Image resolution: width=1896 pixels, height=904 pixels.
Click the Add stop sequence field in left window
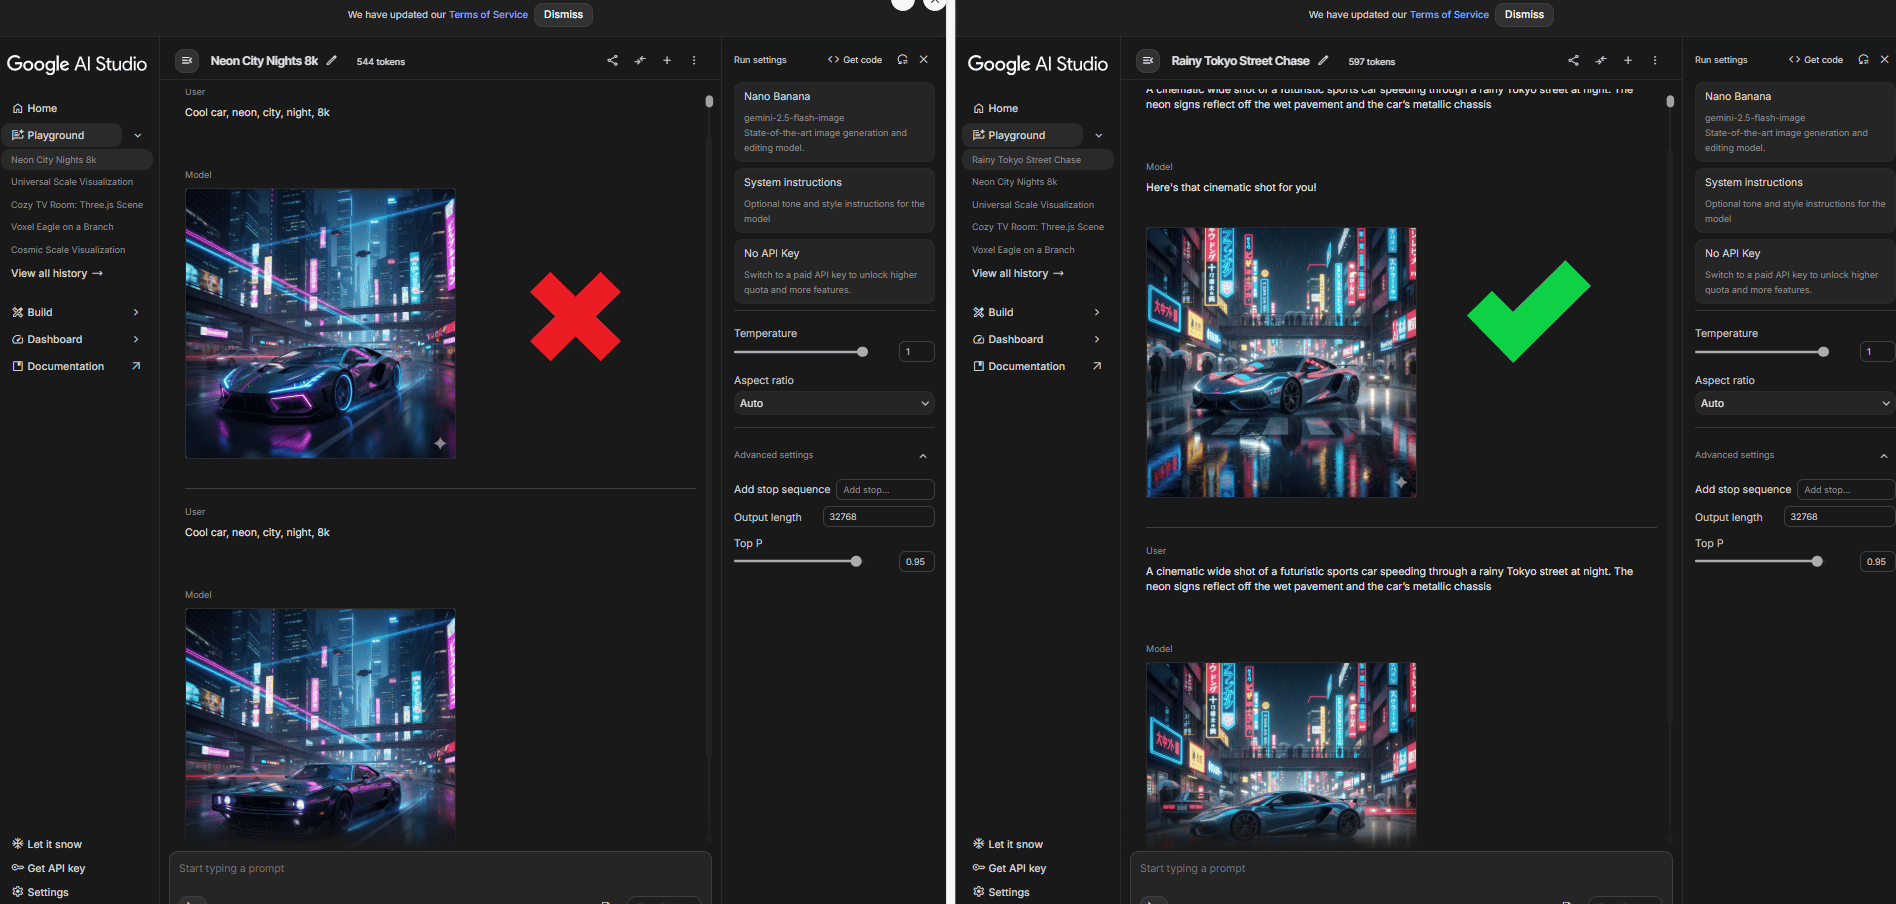pyautogui.click(x=885, y=490)
